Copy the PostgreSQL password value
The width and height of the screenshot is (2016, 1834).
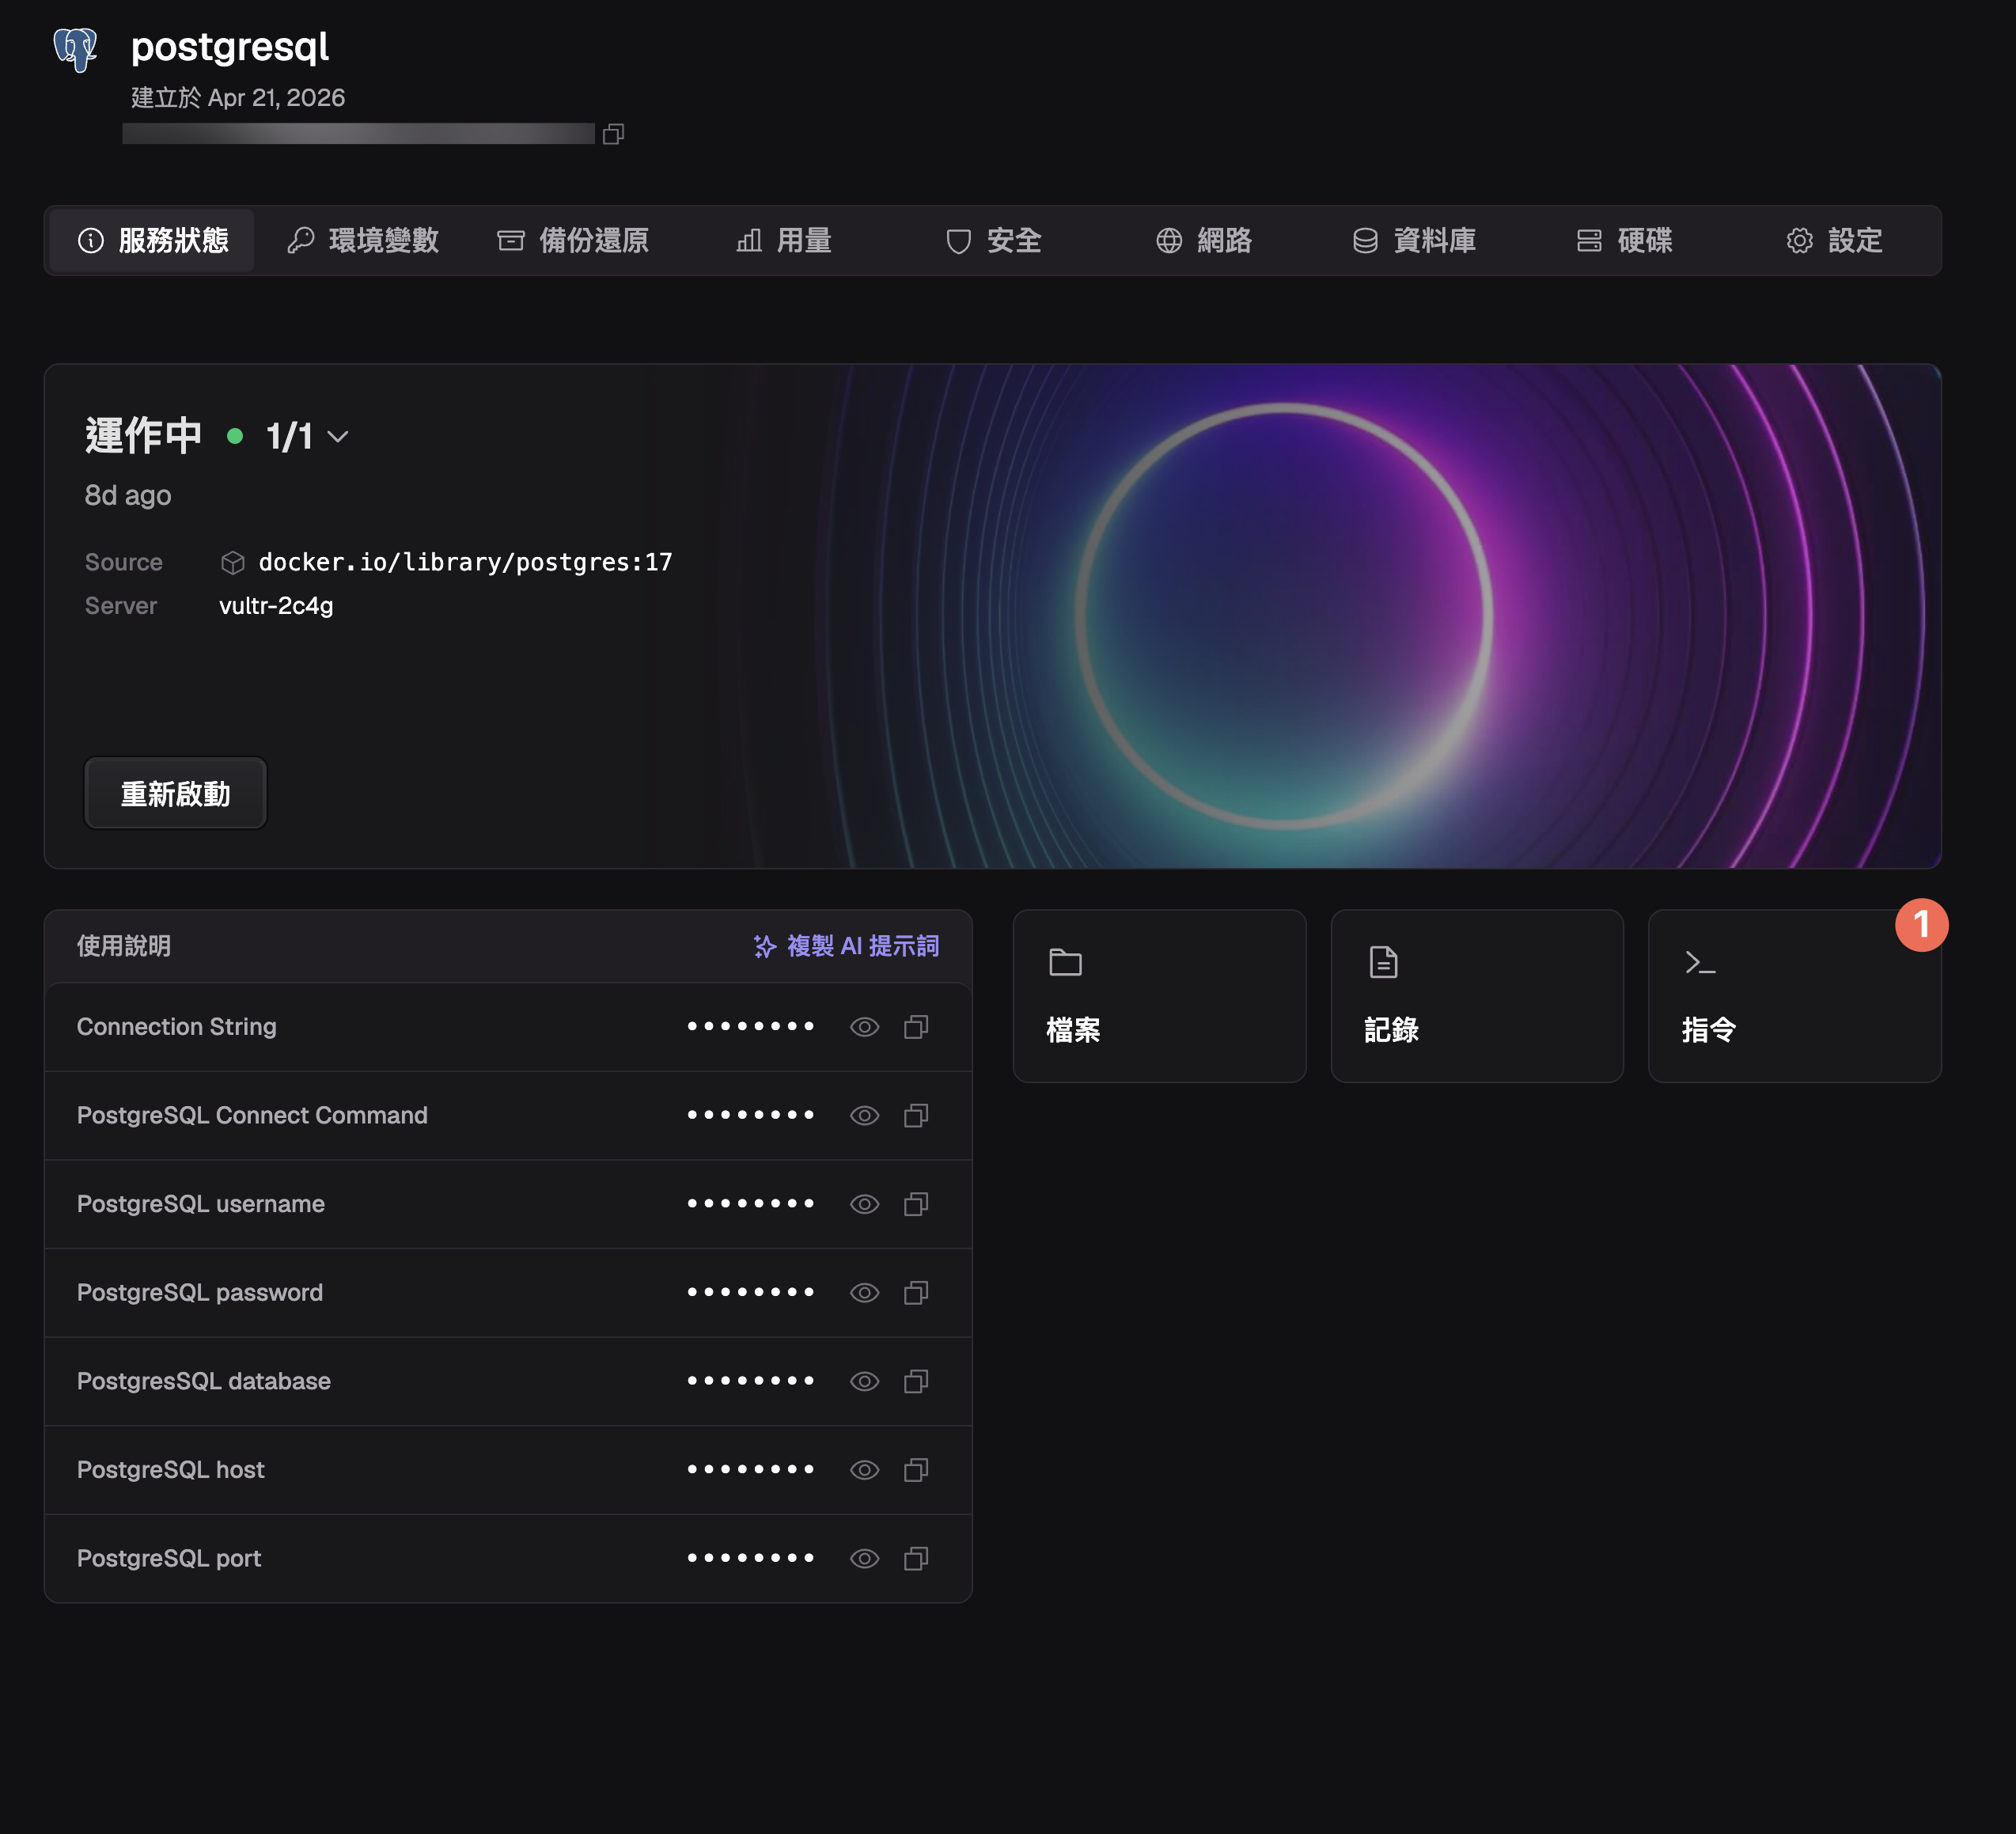[x=916, y=1293]
